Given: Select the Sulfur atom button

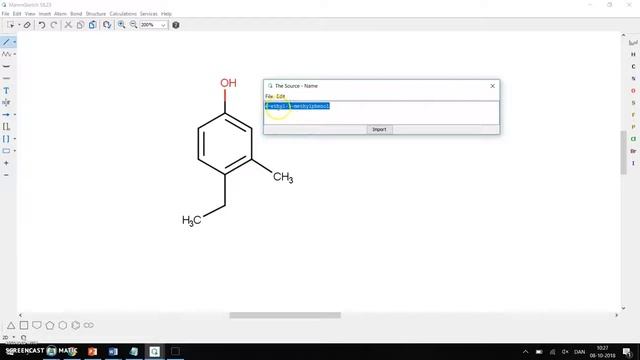Looking at the screenshot, I should [x=633, y=103].
